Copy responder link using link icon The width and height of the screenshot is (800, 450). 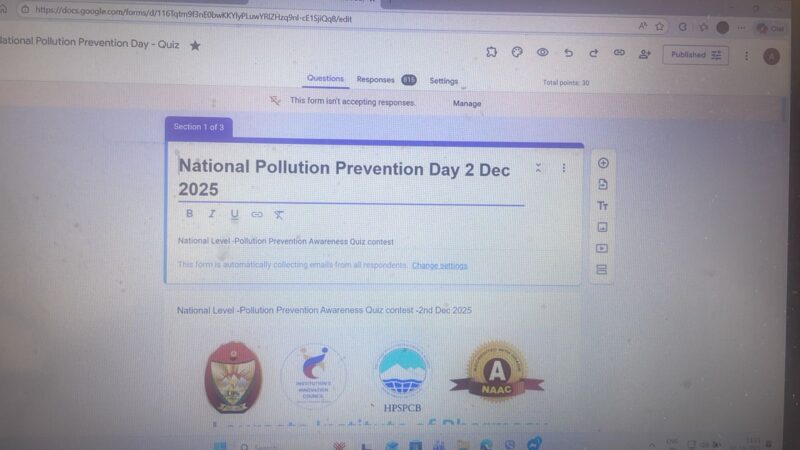[619, 53]
